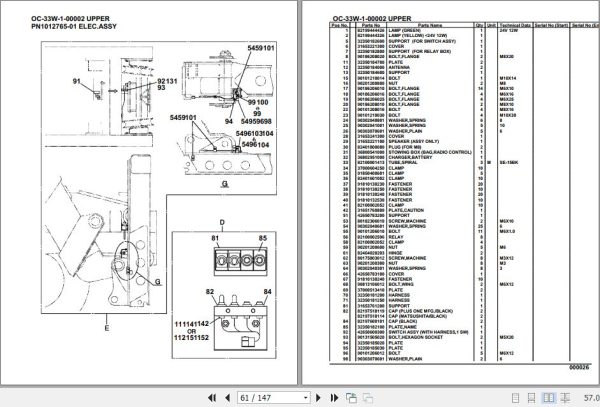Click diagram callout 112151152
The image size is (600, 407).
(x=191, y=338)
